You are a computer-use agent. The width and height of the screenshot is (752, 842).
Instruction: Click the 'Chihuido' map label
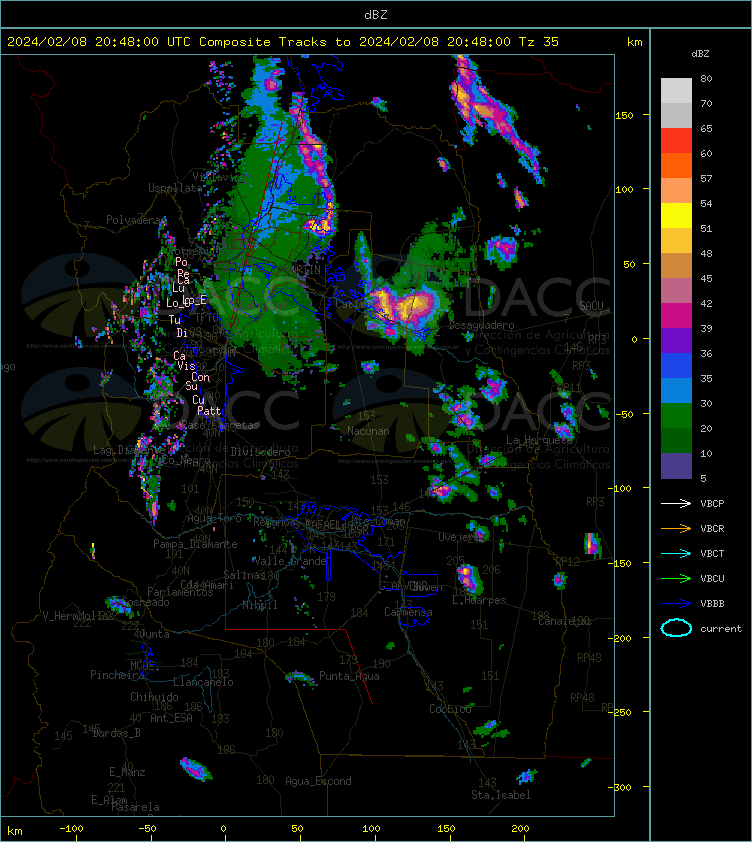(154, 696)
